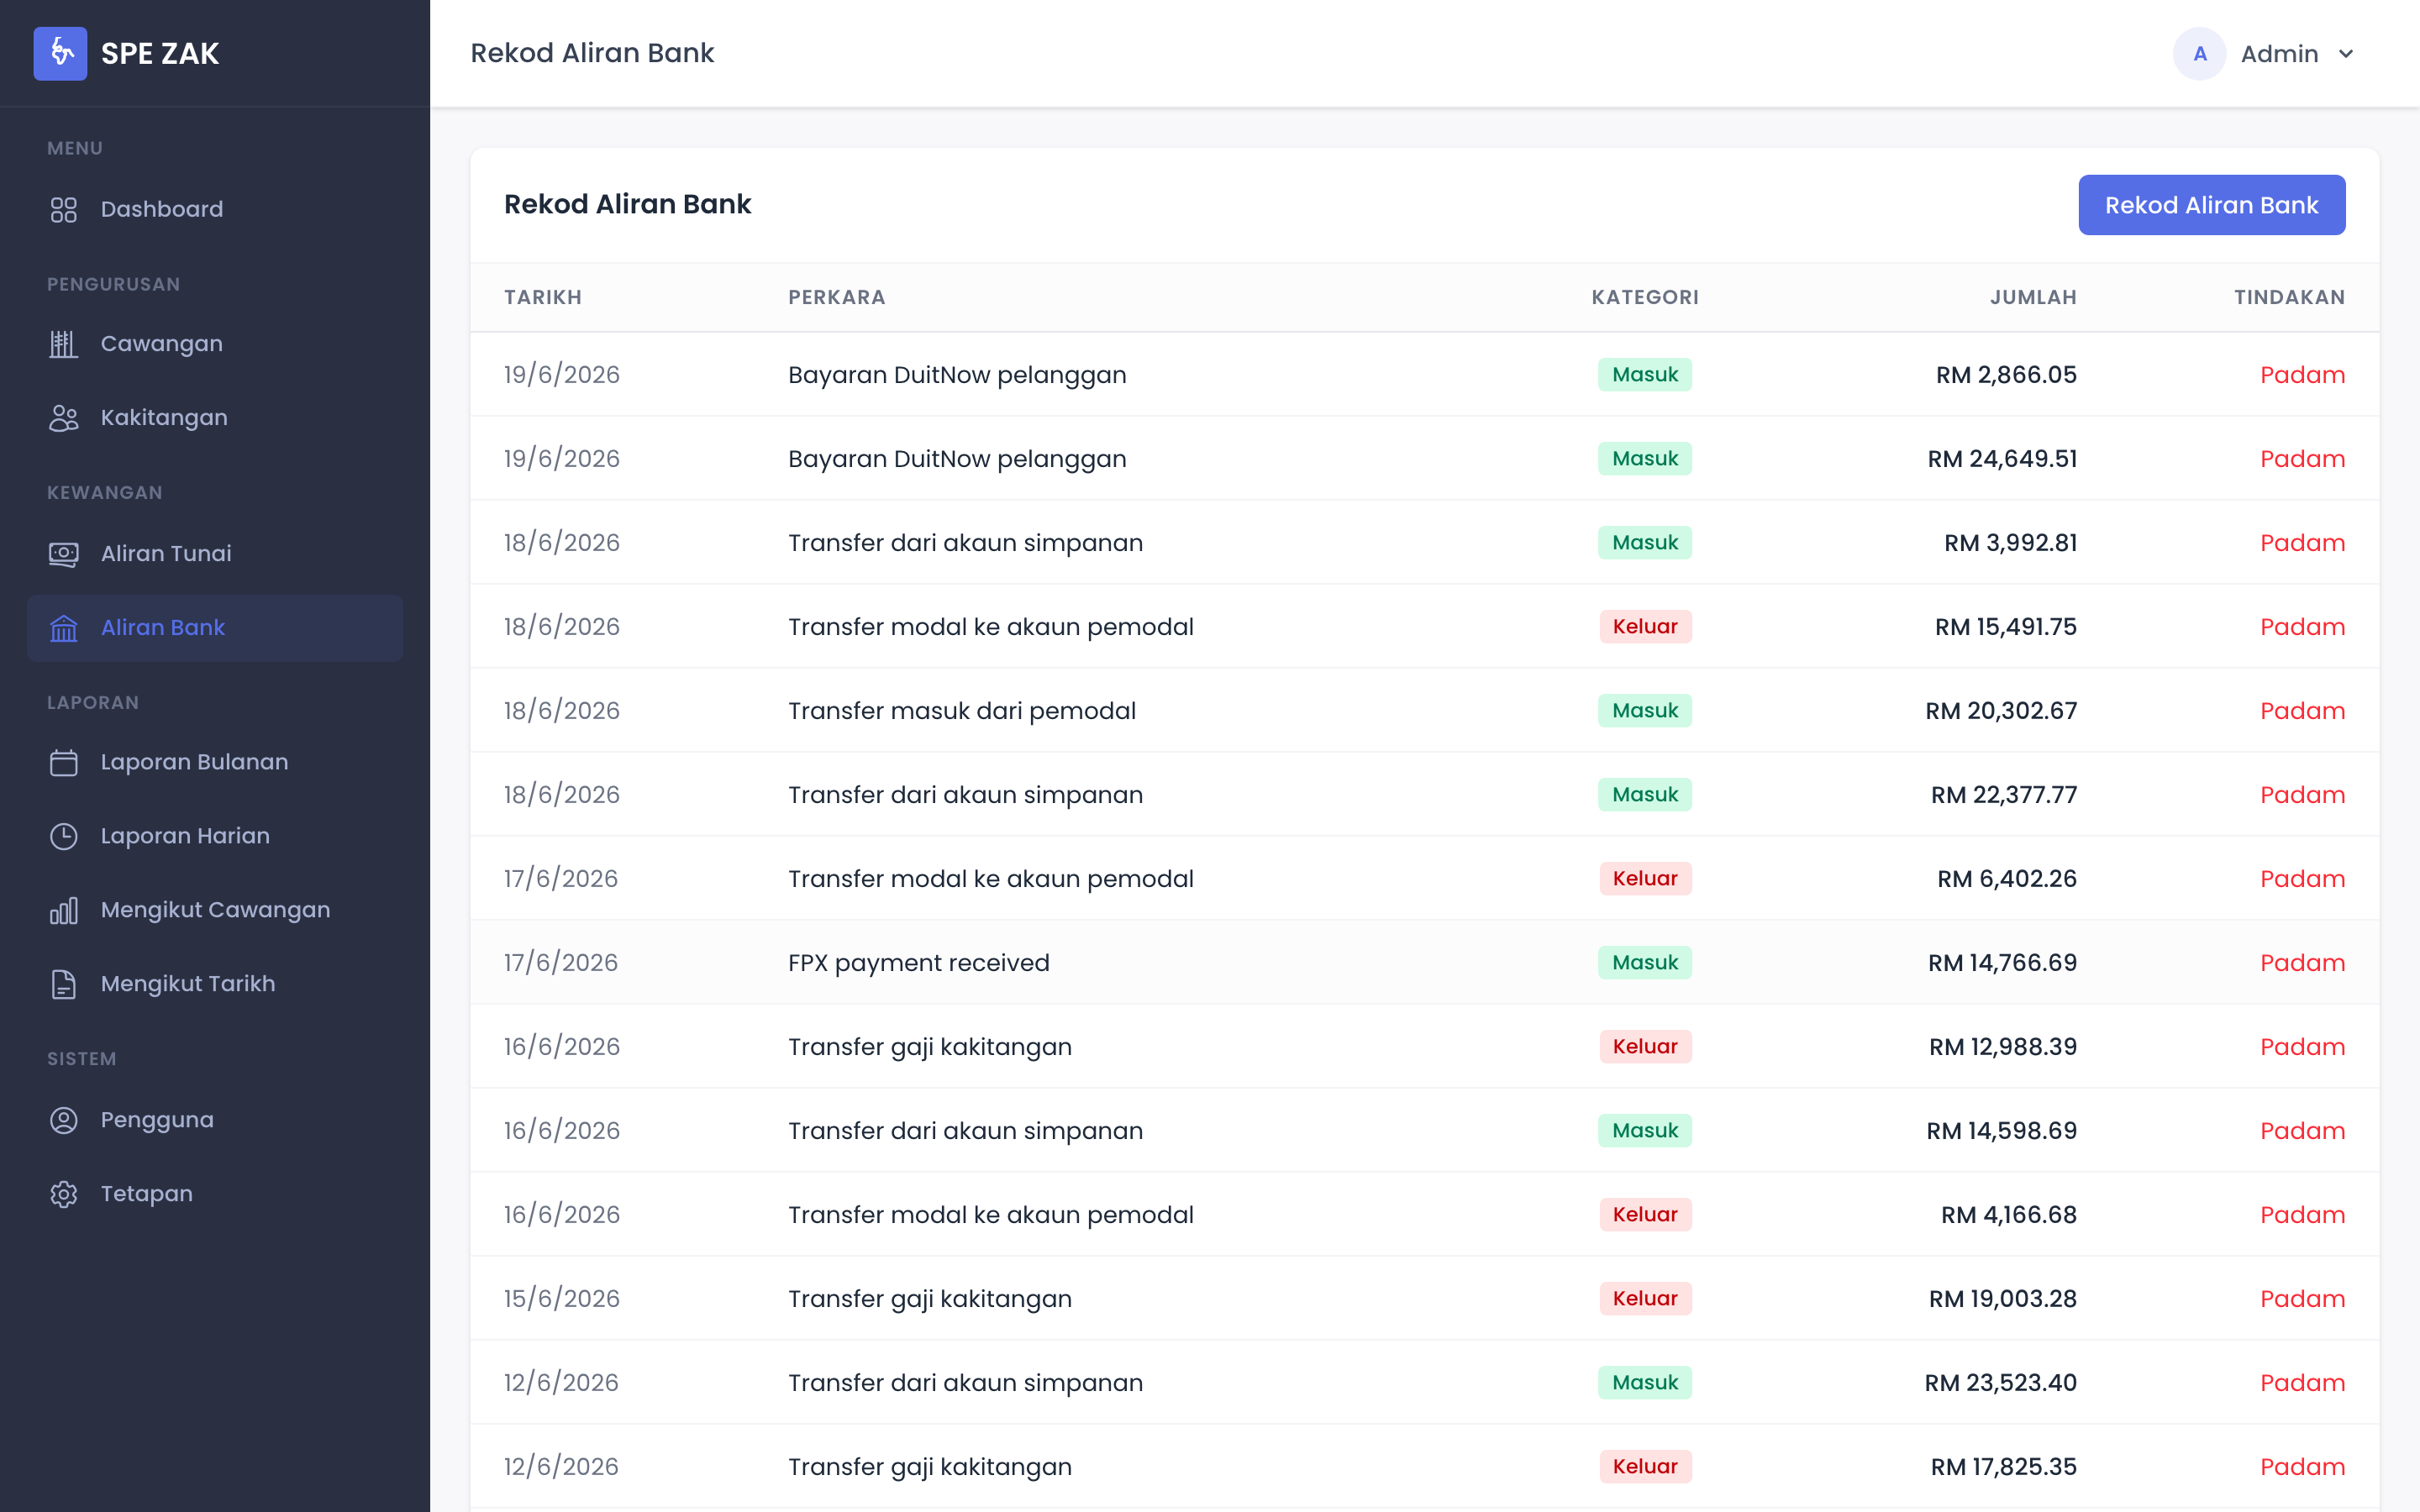The width and height of the screenshot is (2420, 1512).
Task: Click the Mengikut Tarikh document icon
Action: pos(64,984)
